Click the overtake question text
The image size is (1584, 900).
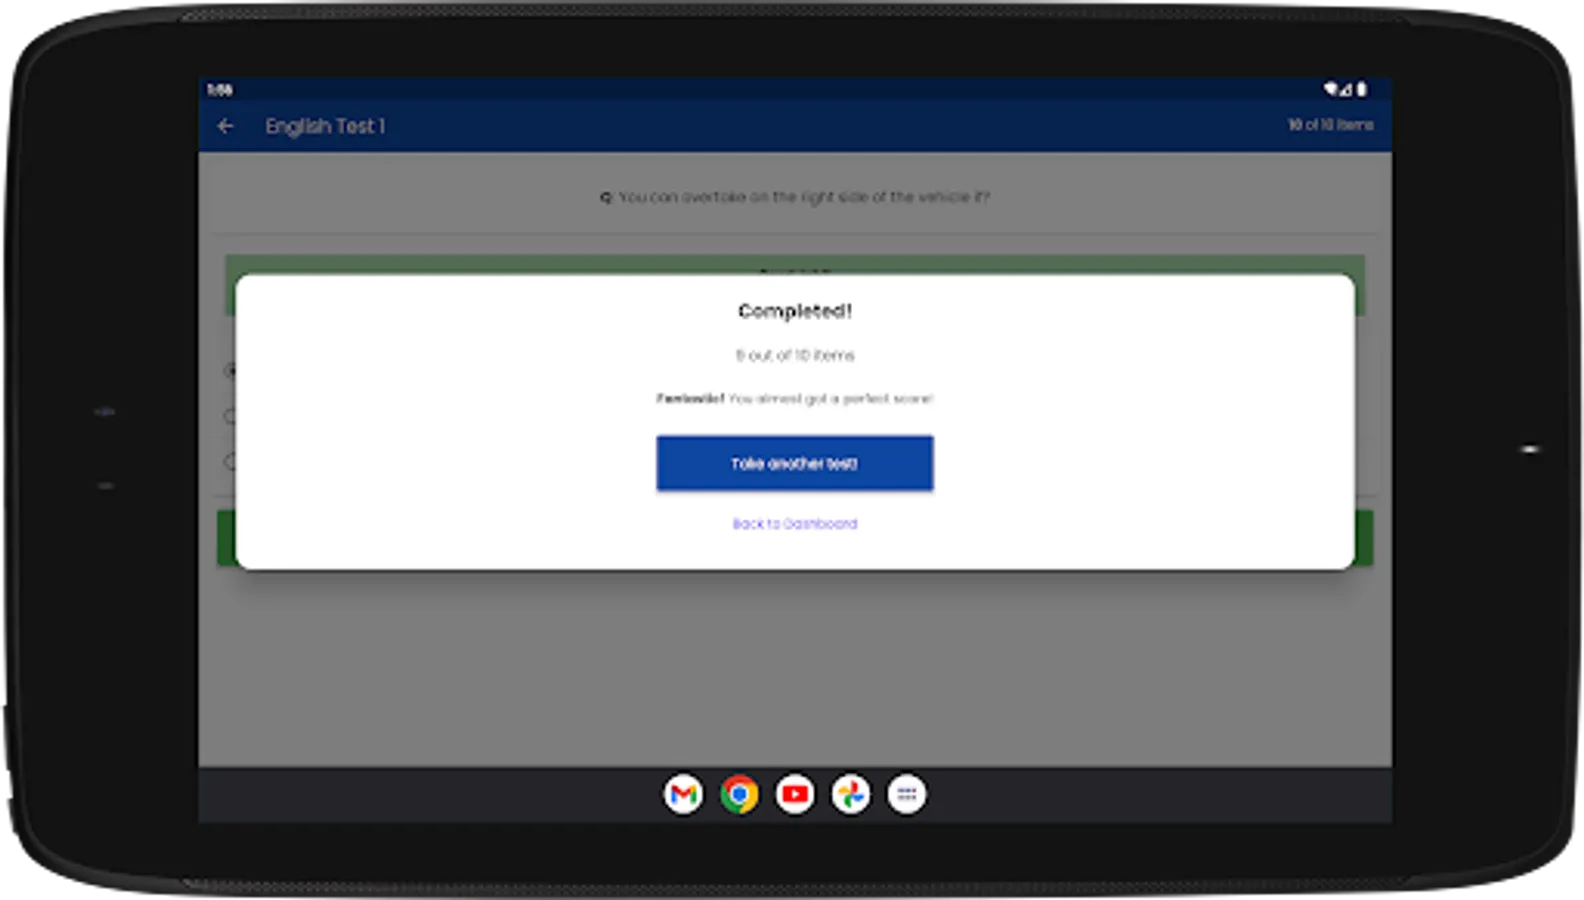pos(795,197)
